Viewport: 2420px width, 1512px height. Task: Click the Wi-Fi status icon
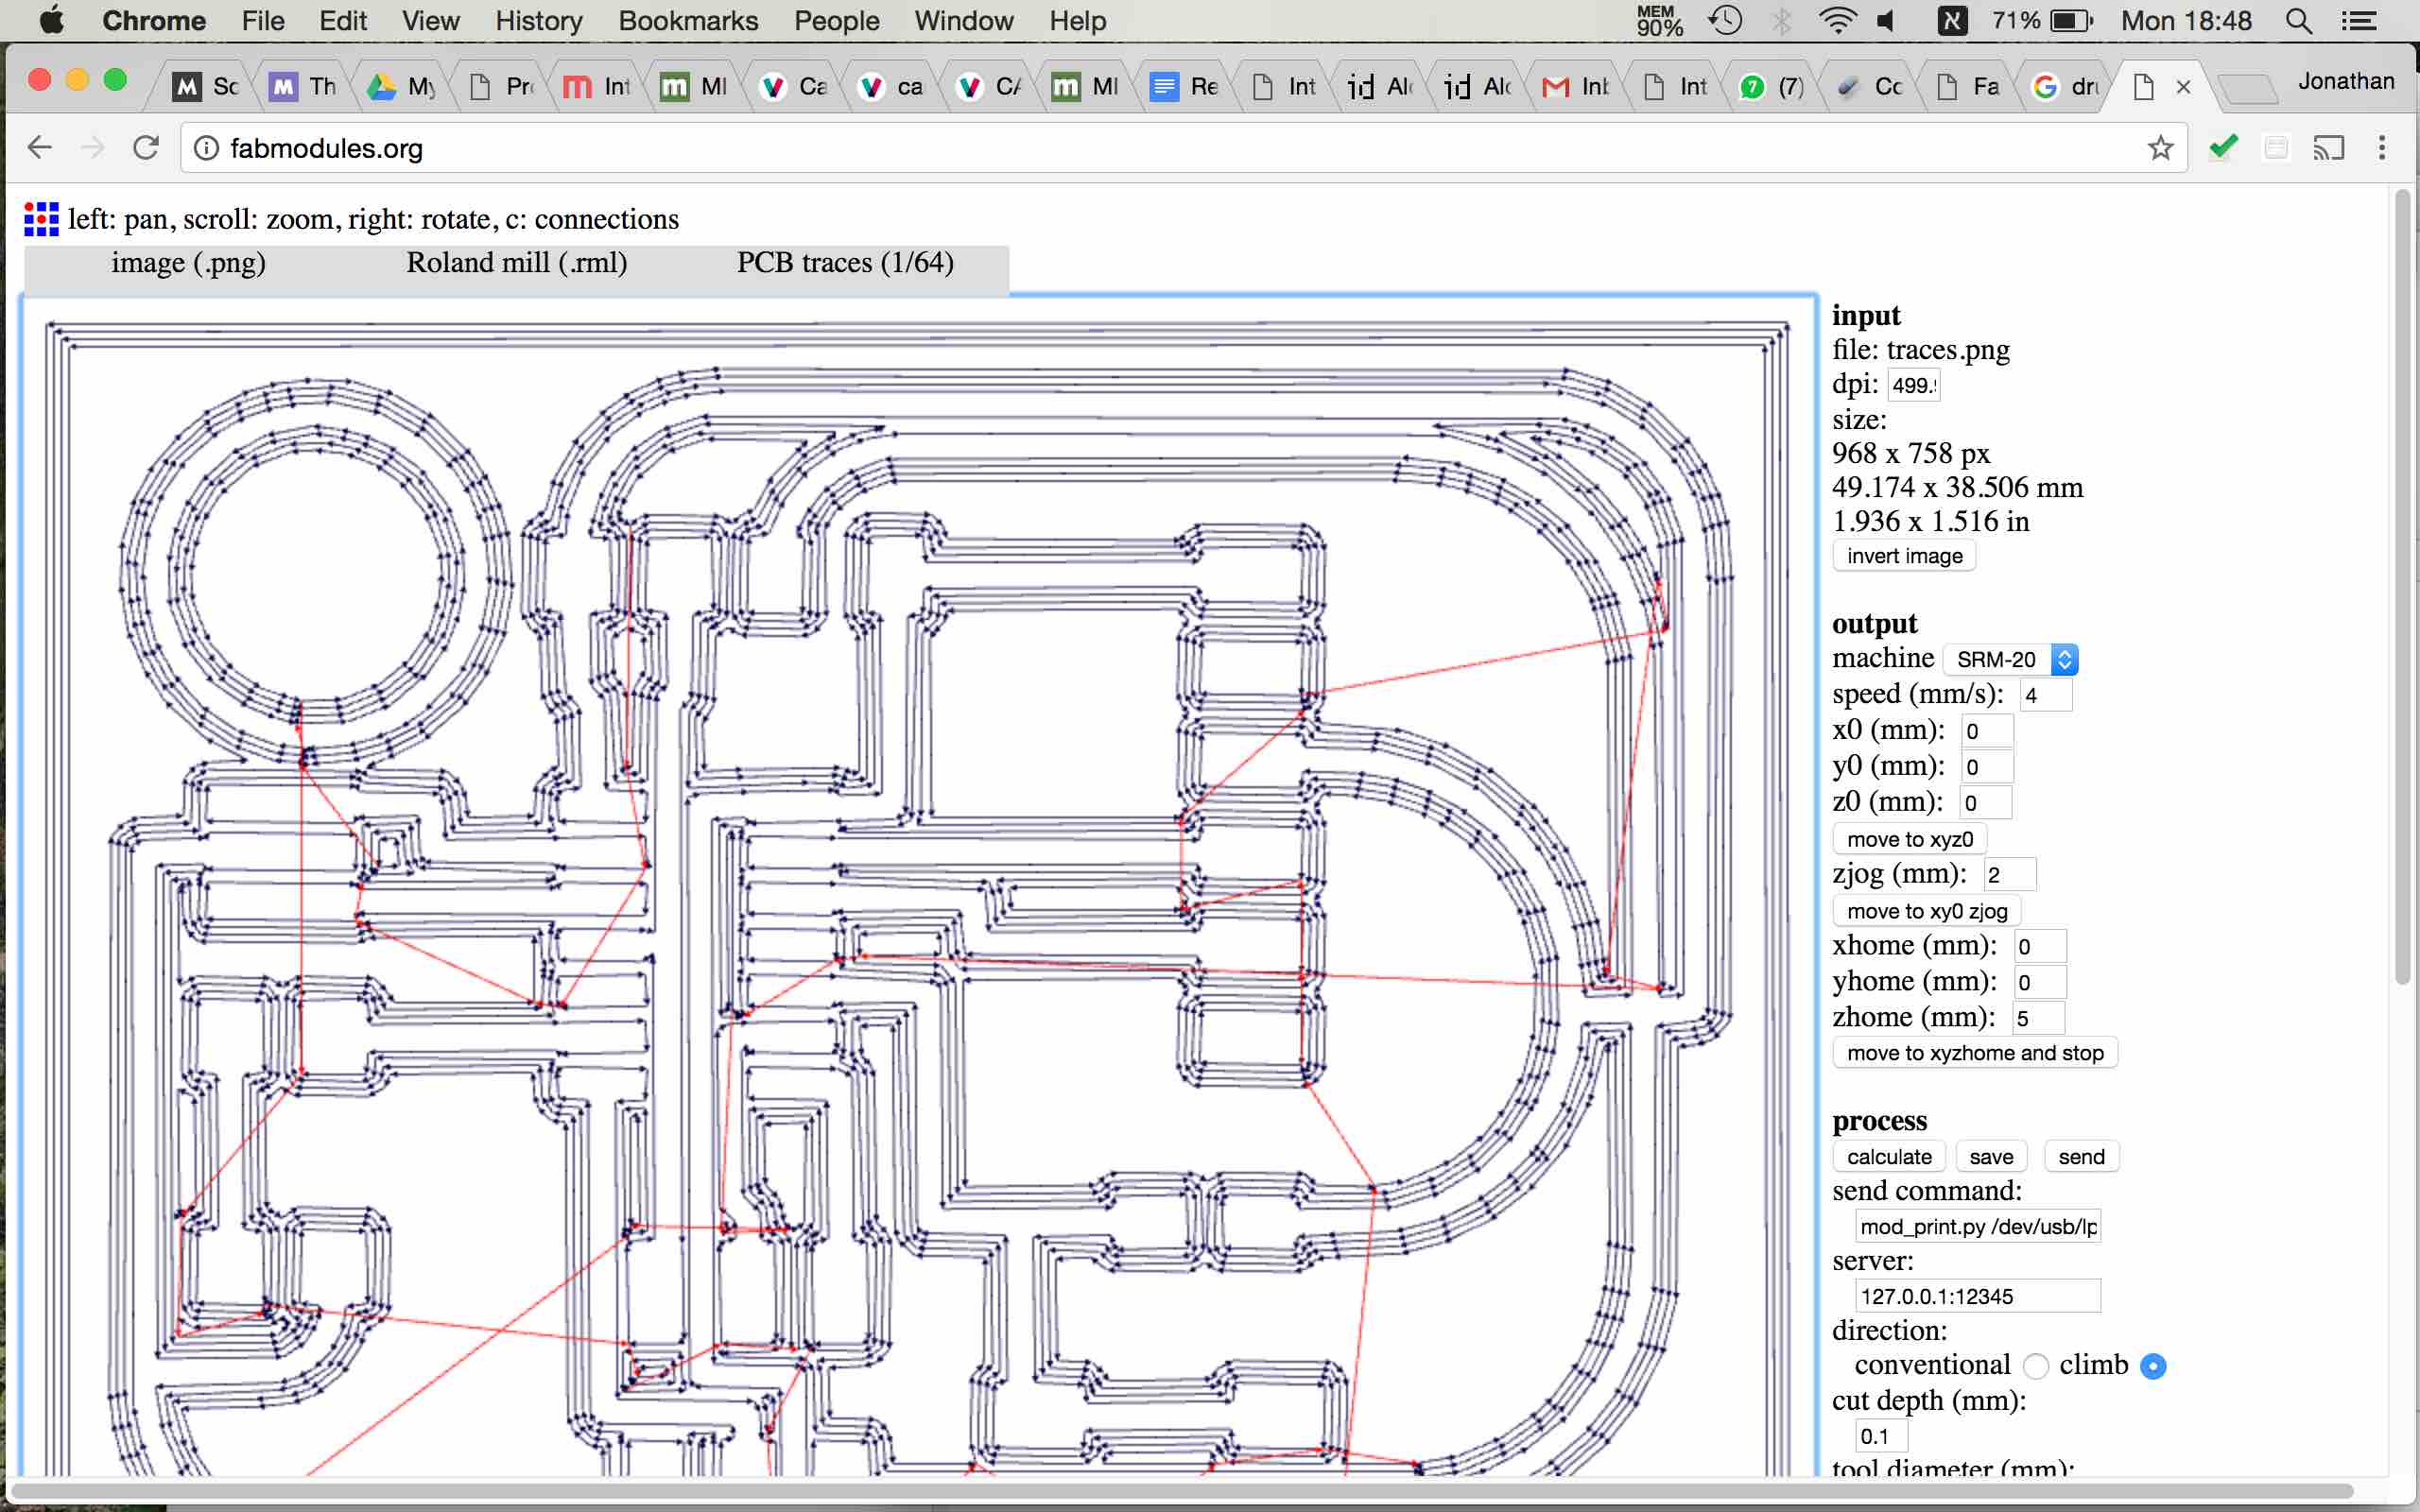pos(1838,21)
